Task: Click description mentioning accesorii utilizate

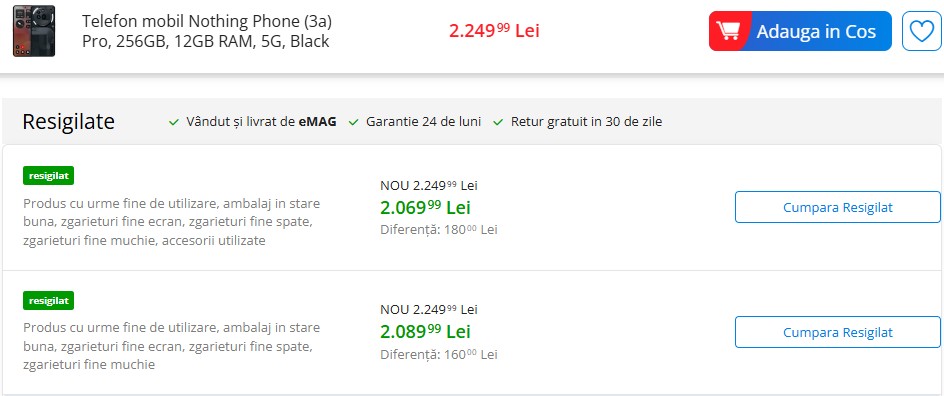Action: [x=172, y=222]
